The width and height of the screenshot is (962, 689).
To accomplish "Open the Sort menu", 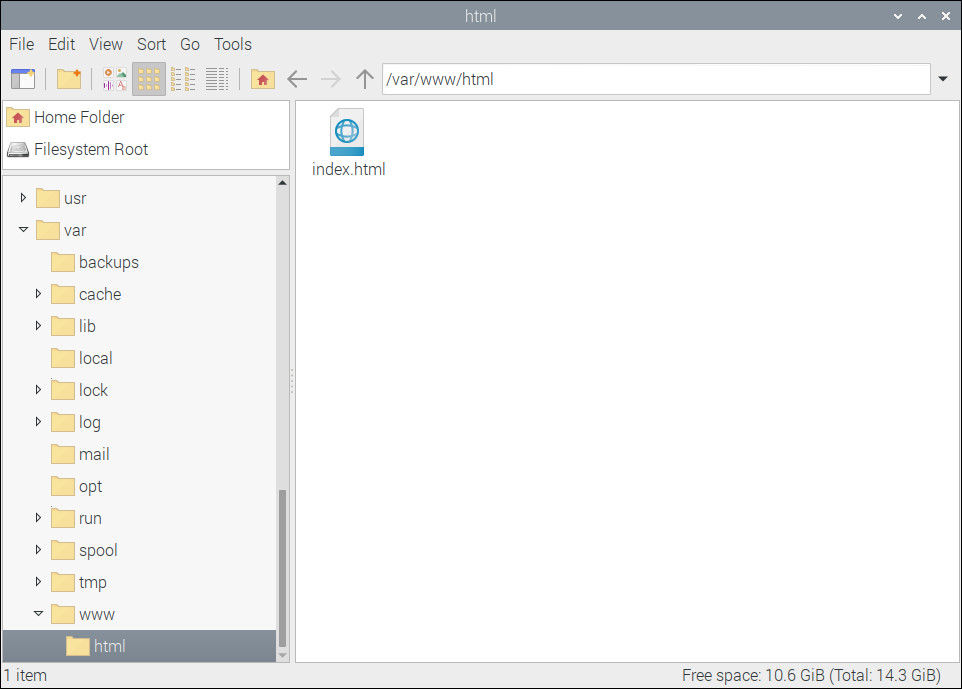I will tap(151, 44).
